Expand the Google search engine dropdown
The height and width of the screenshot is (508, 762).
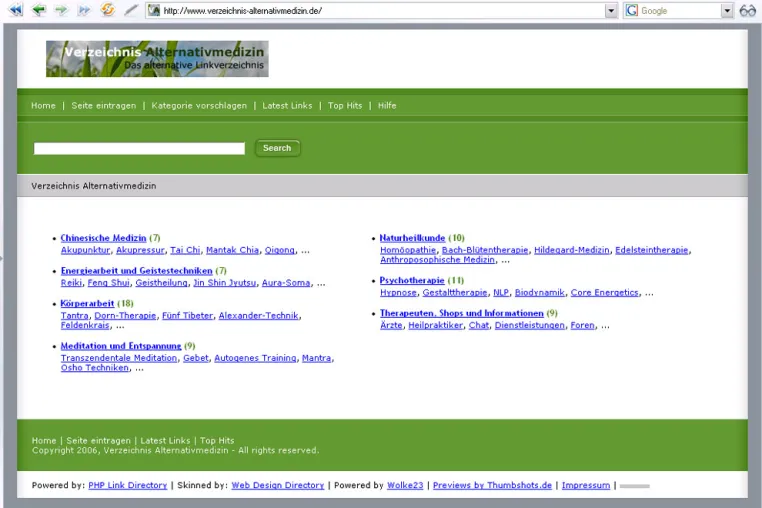(727, 11)
